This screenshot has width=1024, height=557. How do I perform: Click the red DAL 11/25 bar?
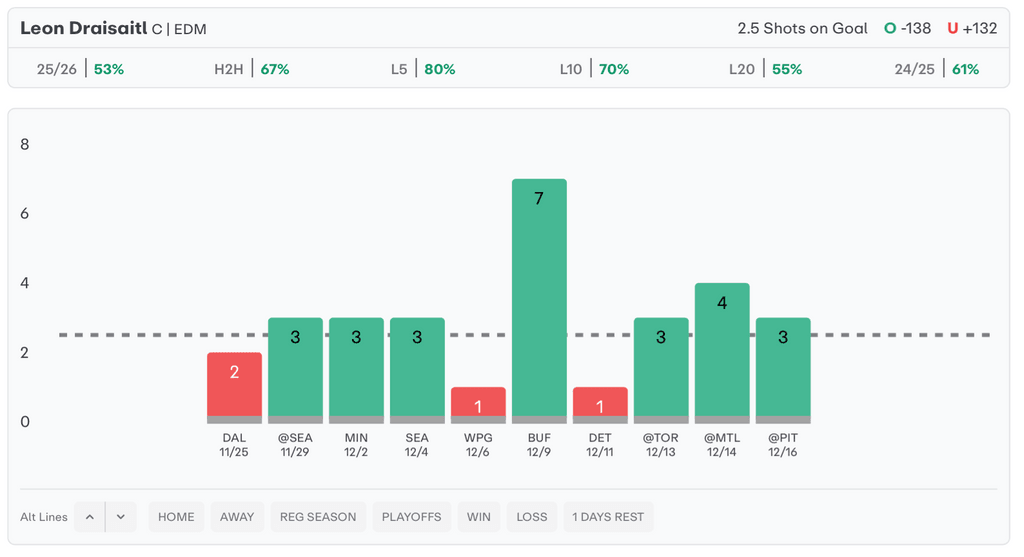[234, 387]
